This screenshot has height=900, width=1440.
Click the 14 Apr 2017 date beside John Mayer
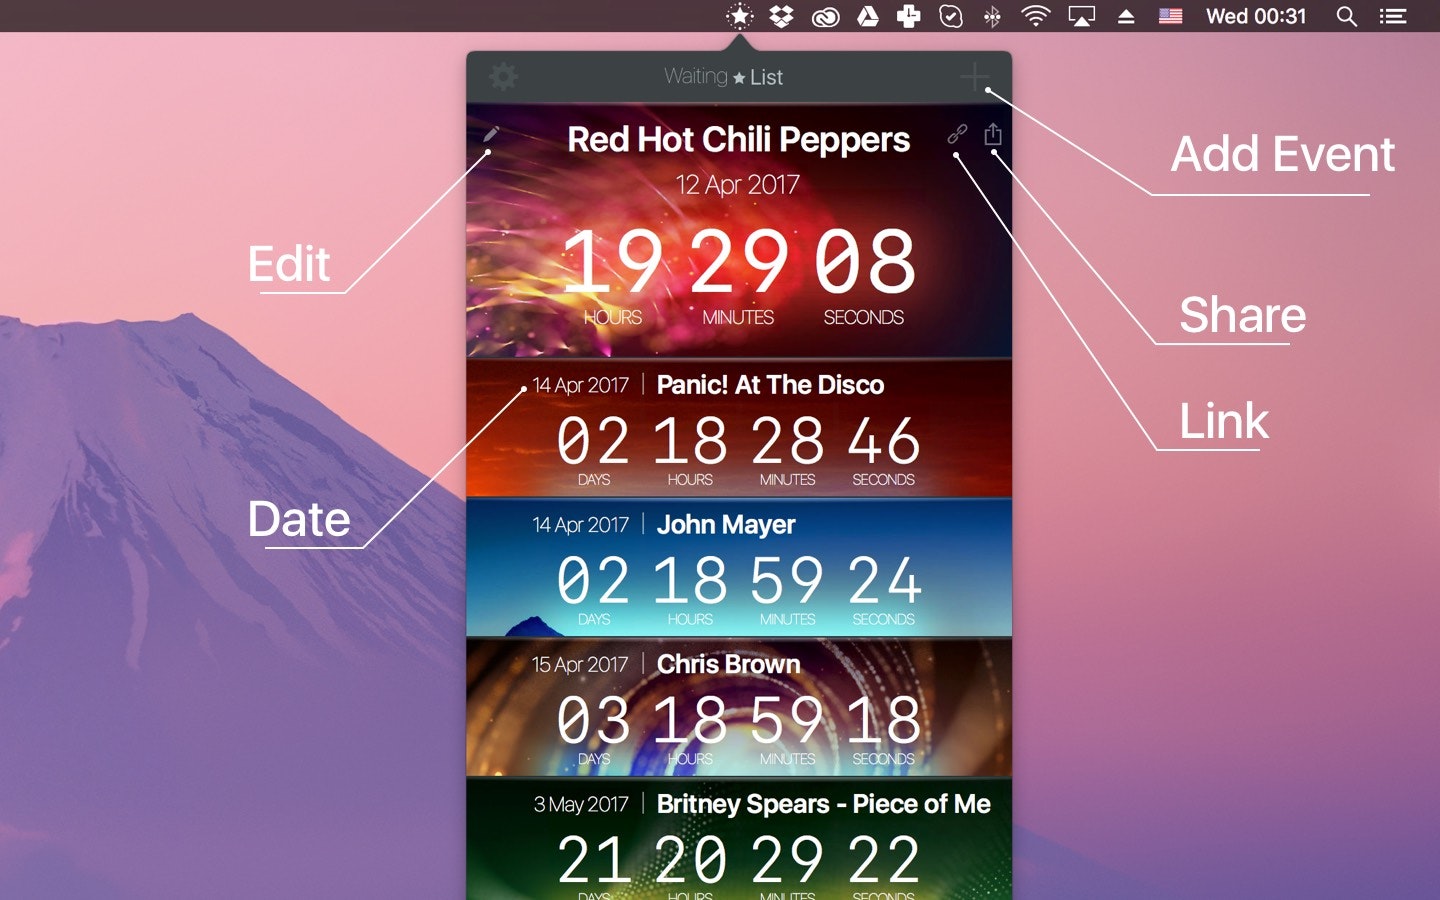(x=581, y=525)
